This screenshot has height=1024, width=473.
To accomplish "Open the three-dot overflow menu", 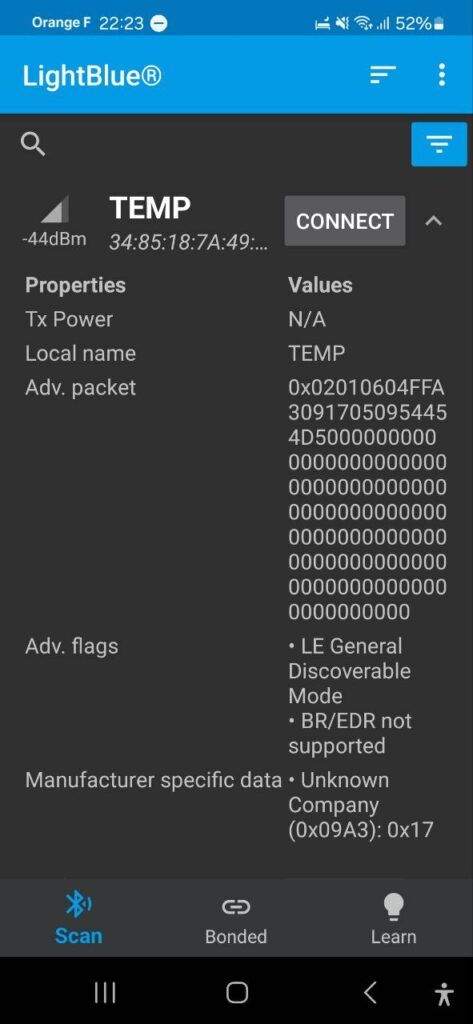I will pos(442,75).
